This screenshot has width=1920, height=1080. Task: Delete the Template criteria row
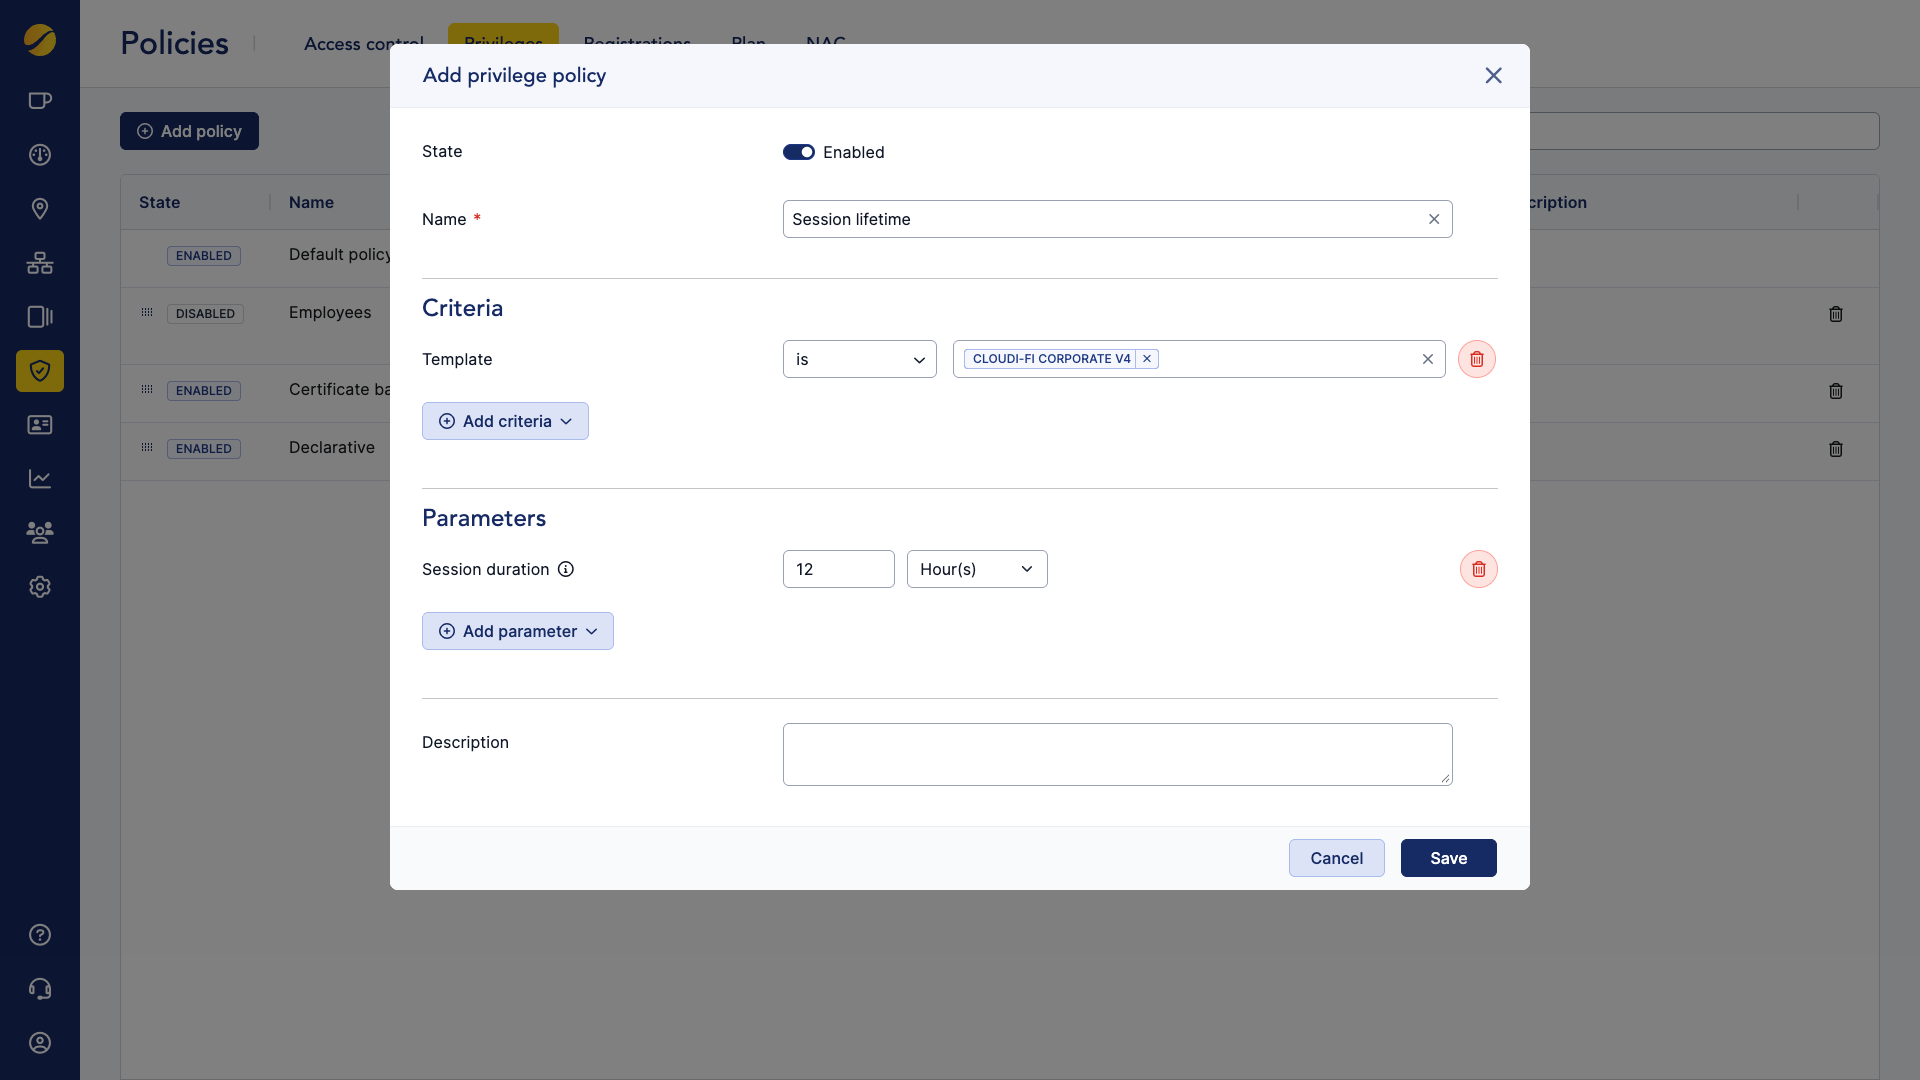pyautogui.click(x=1477, y=359)
